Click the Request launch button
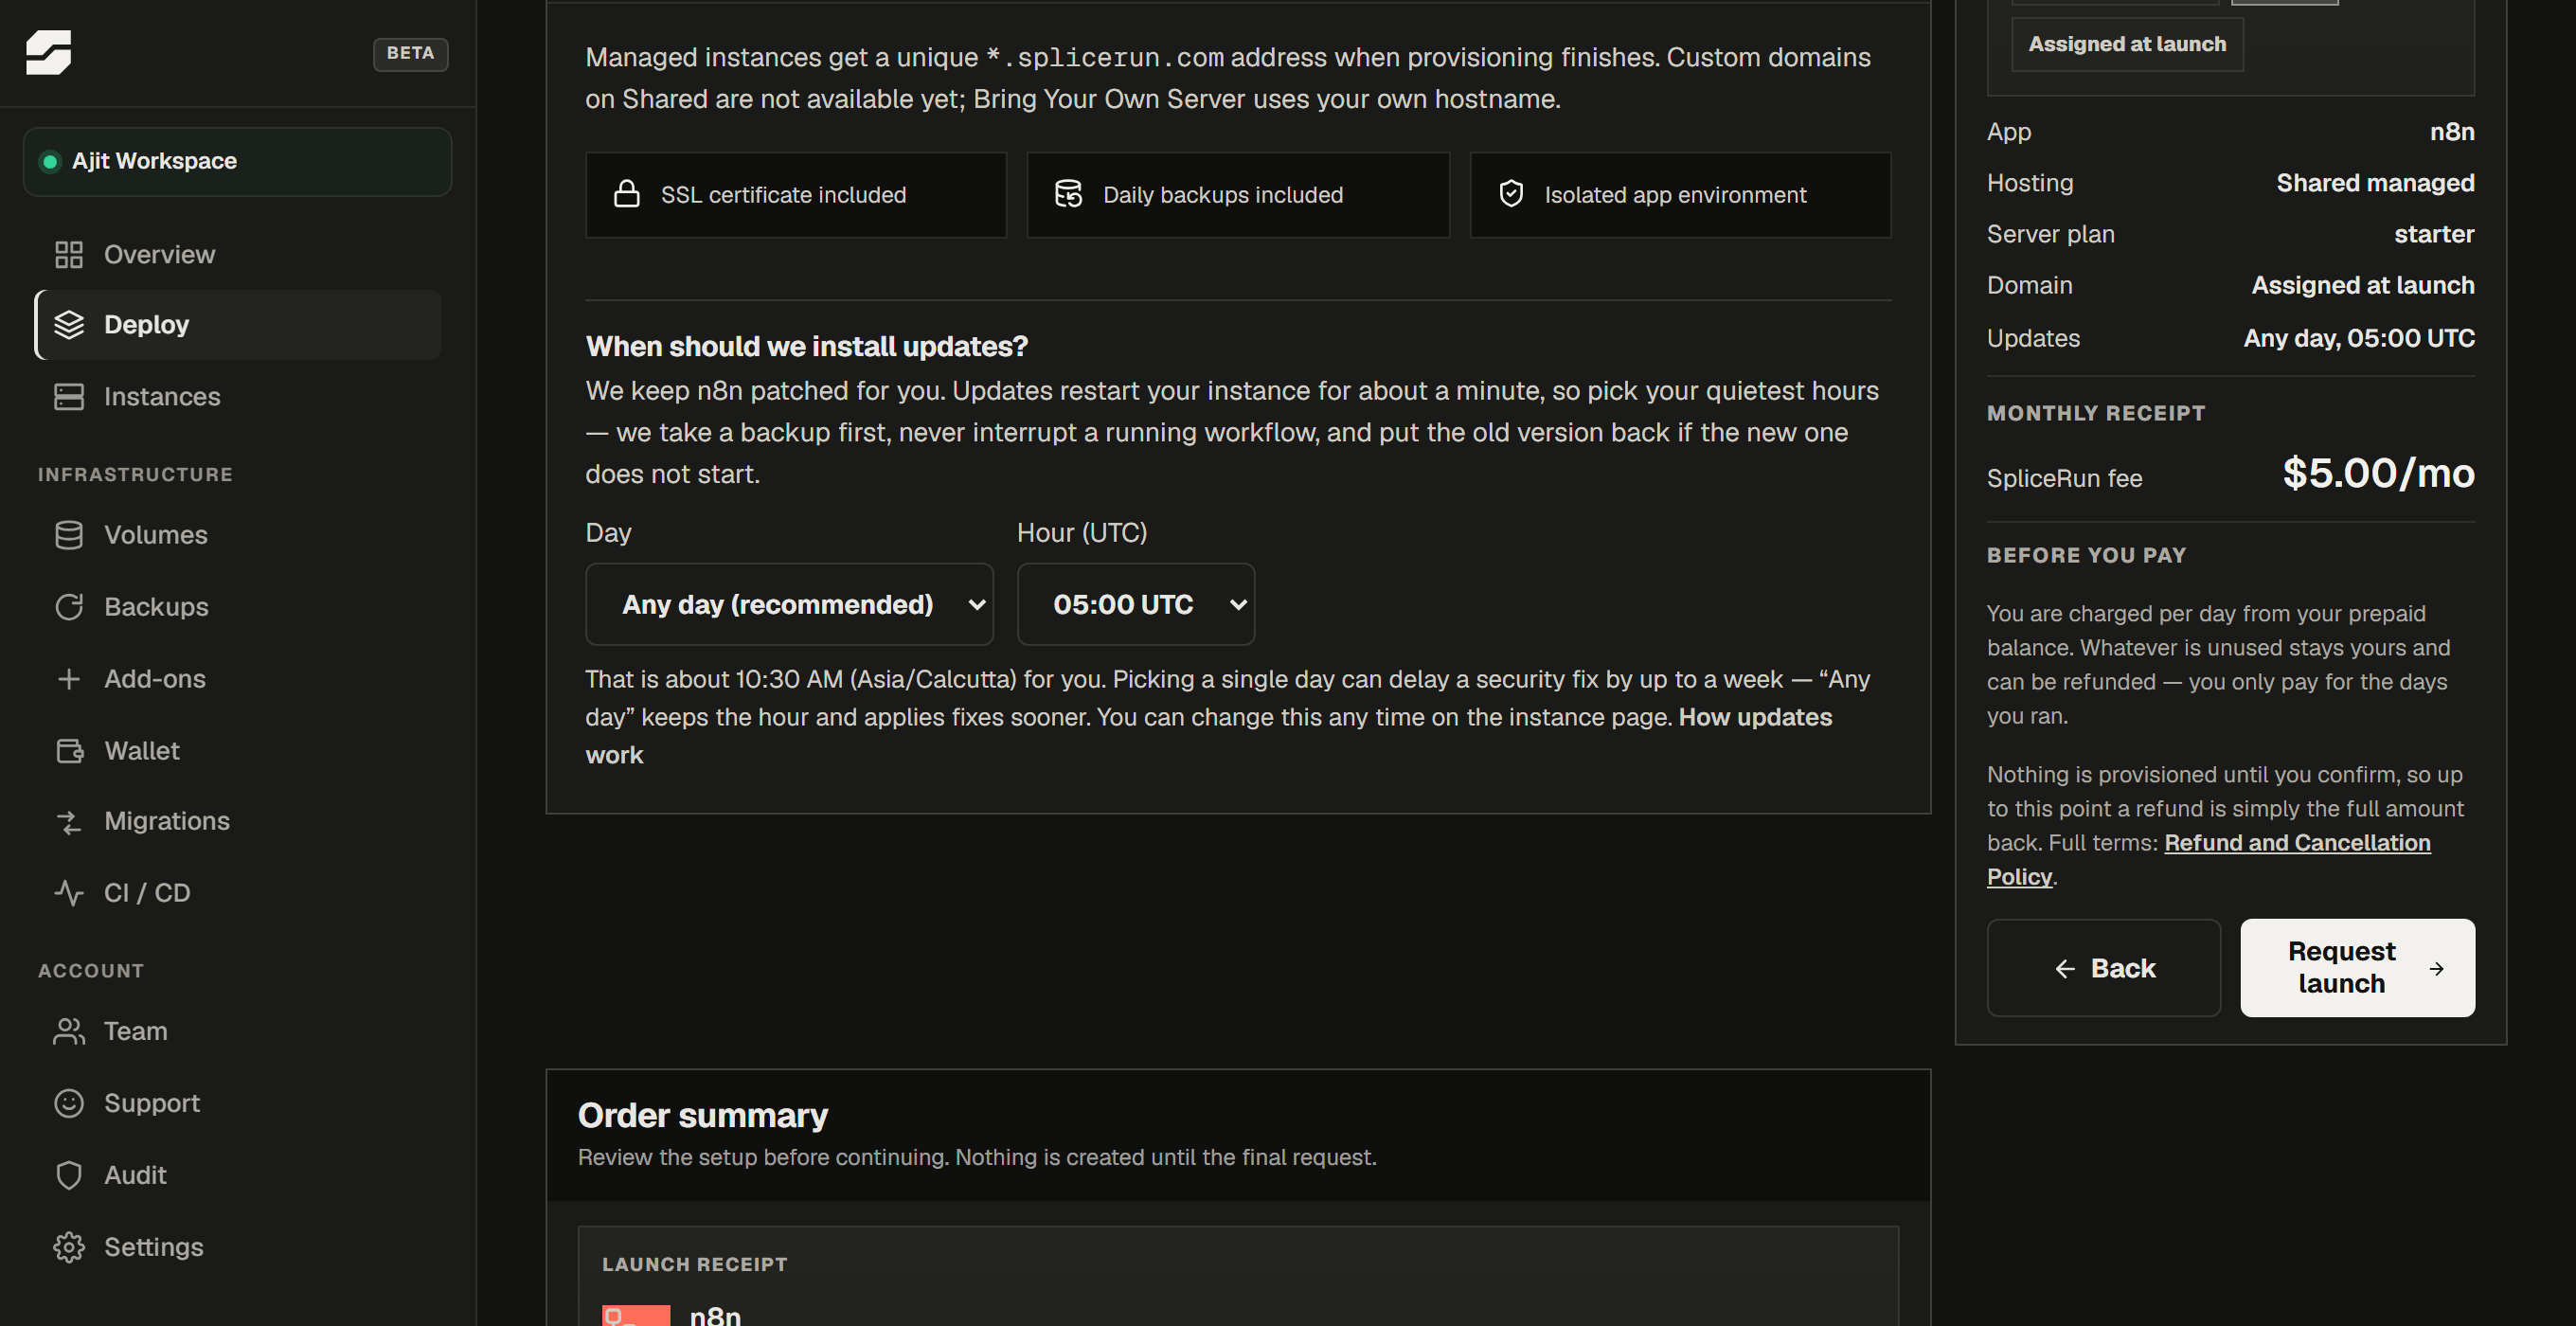The image size is (2576, 1326). coord(2357,968)
